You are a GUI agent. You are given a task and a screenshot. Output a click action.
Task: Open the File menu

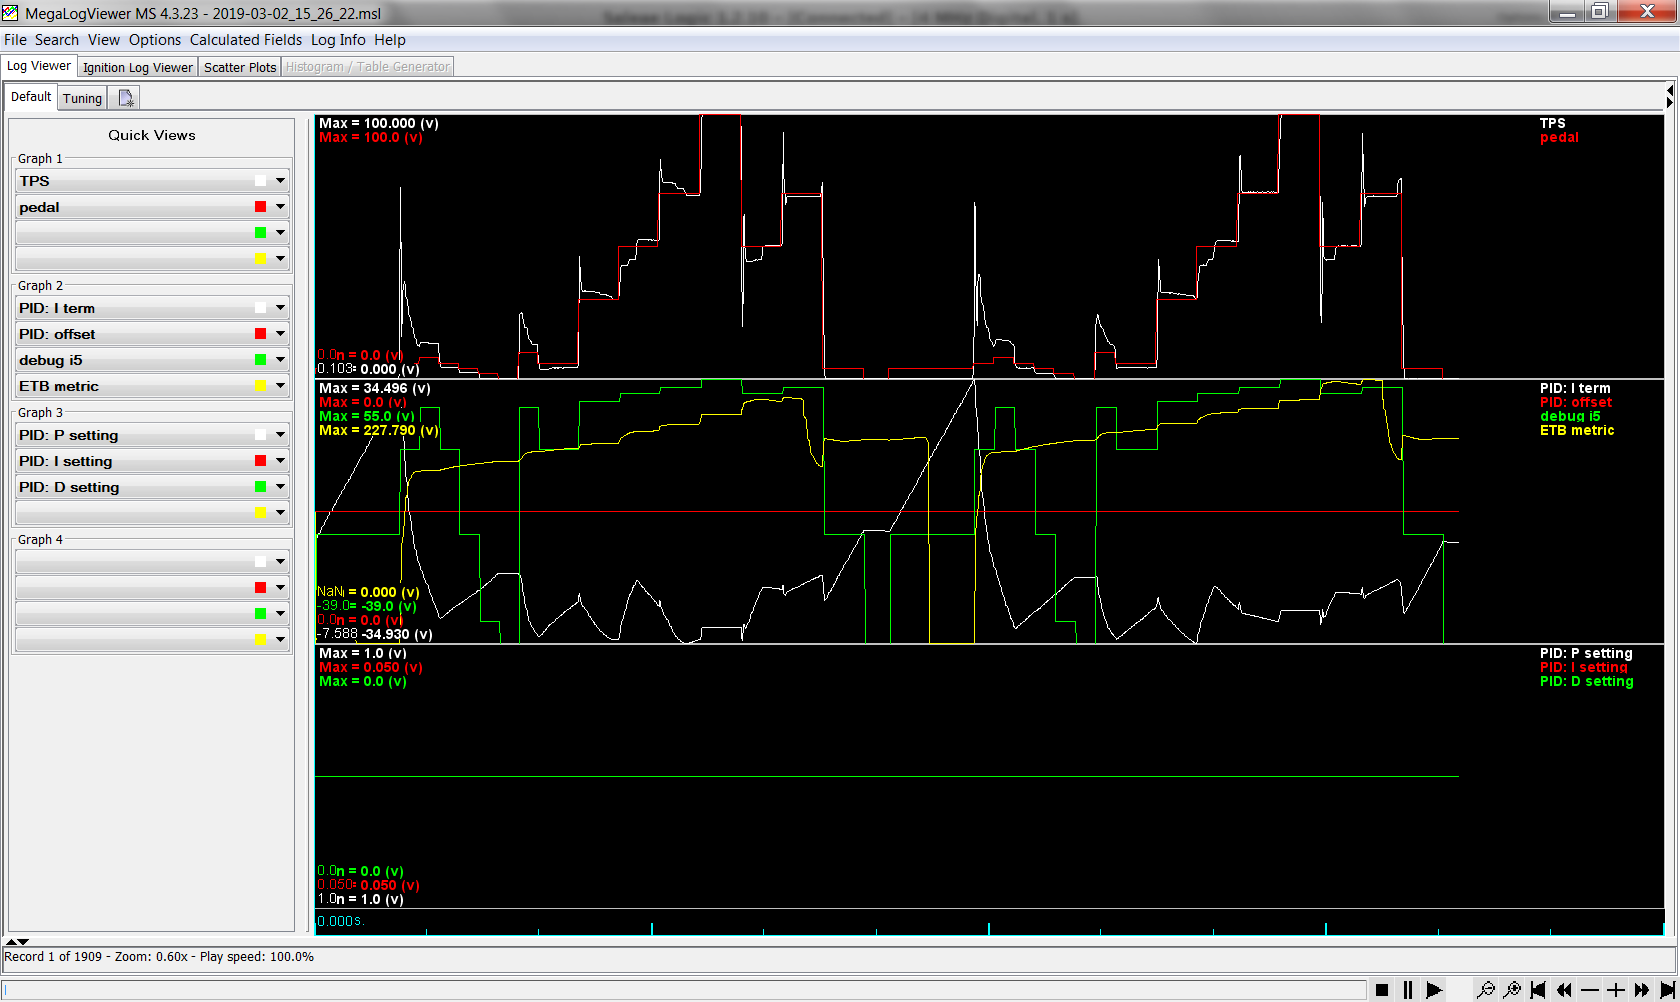pyautogui.click(x=15, y=40)
